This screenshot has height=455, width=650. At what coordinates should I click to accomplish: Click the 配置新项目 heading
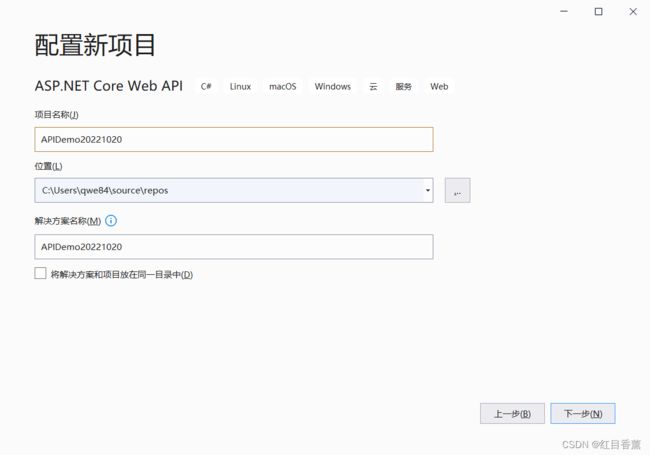(95, 45)
